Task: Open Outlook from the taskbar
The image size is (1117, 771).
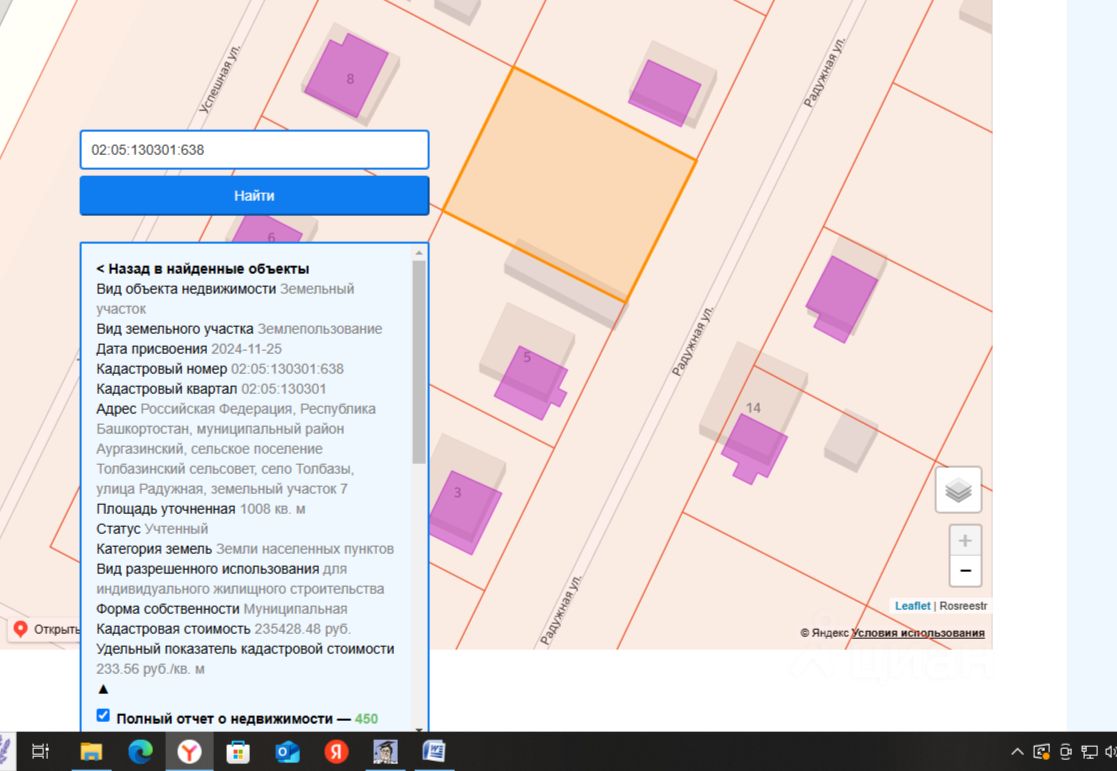Action: coord(287,751)
